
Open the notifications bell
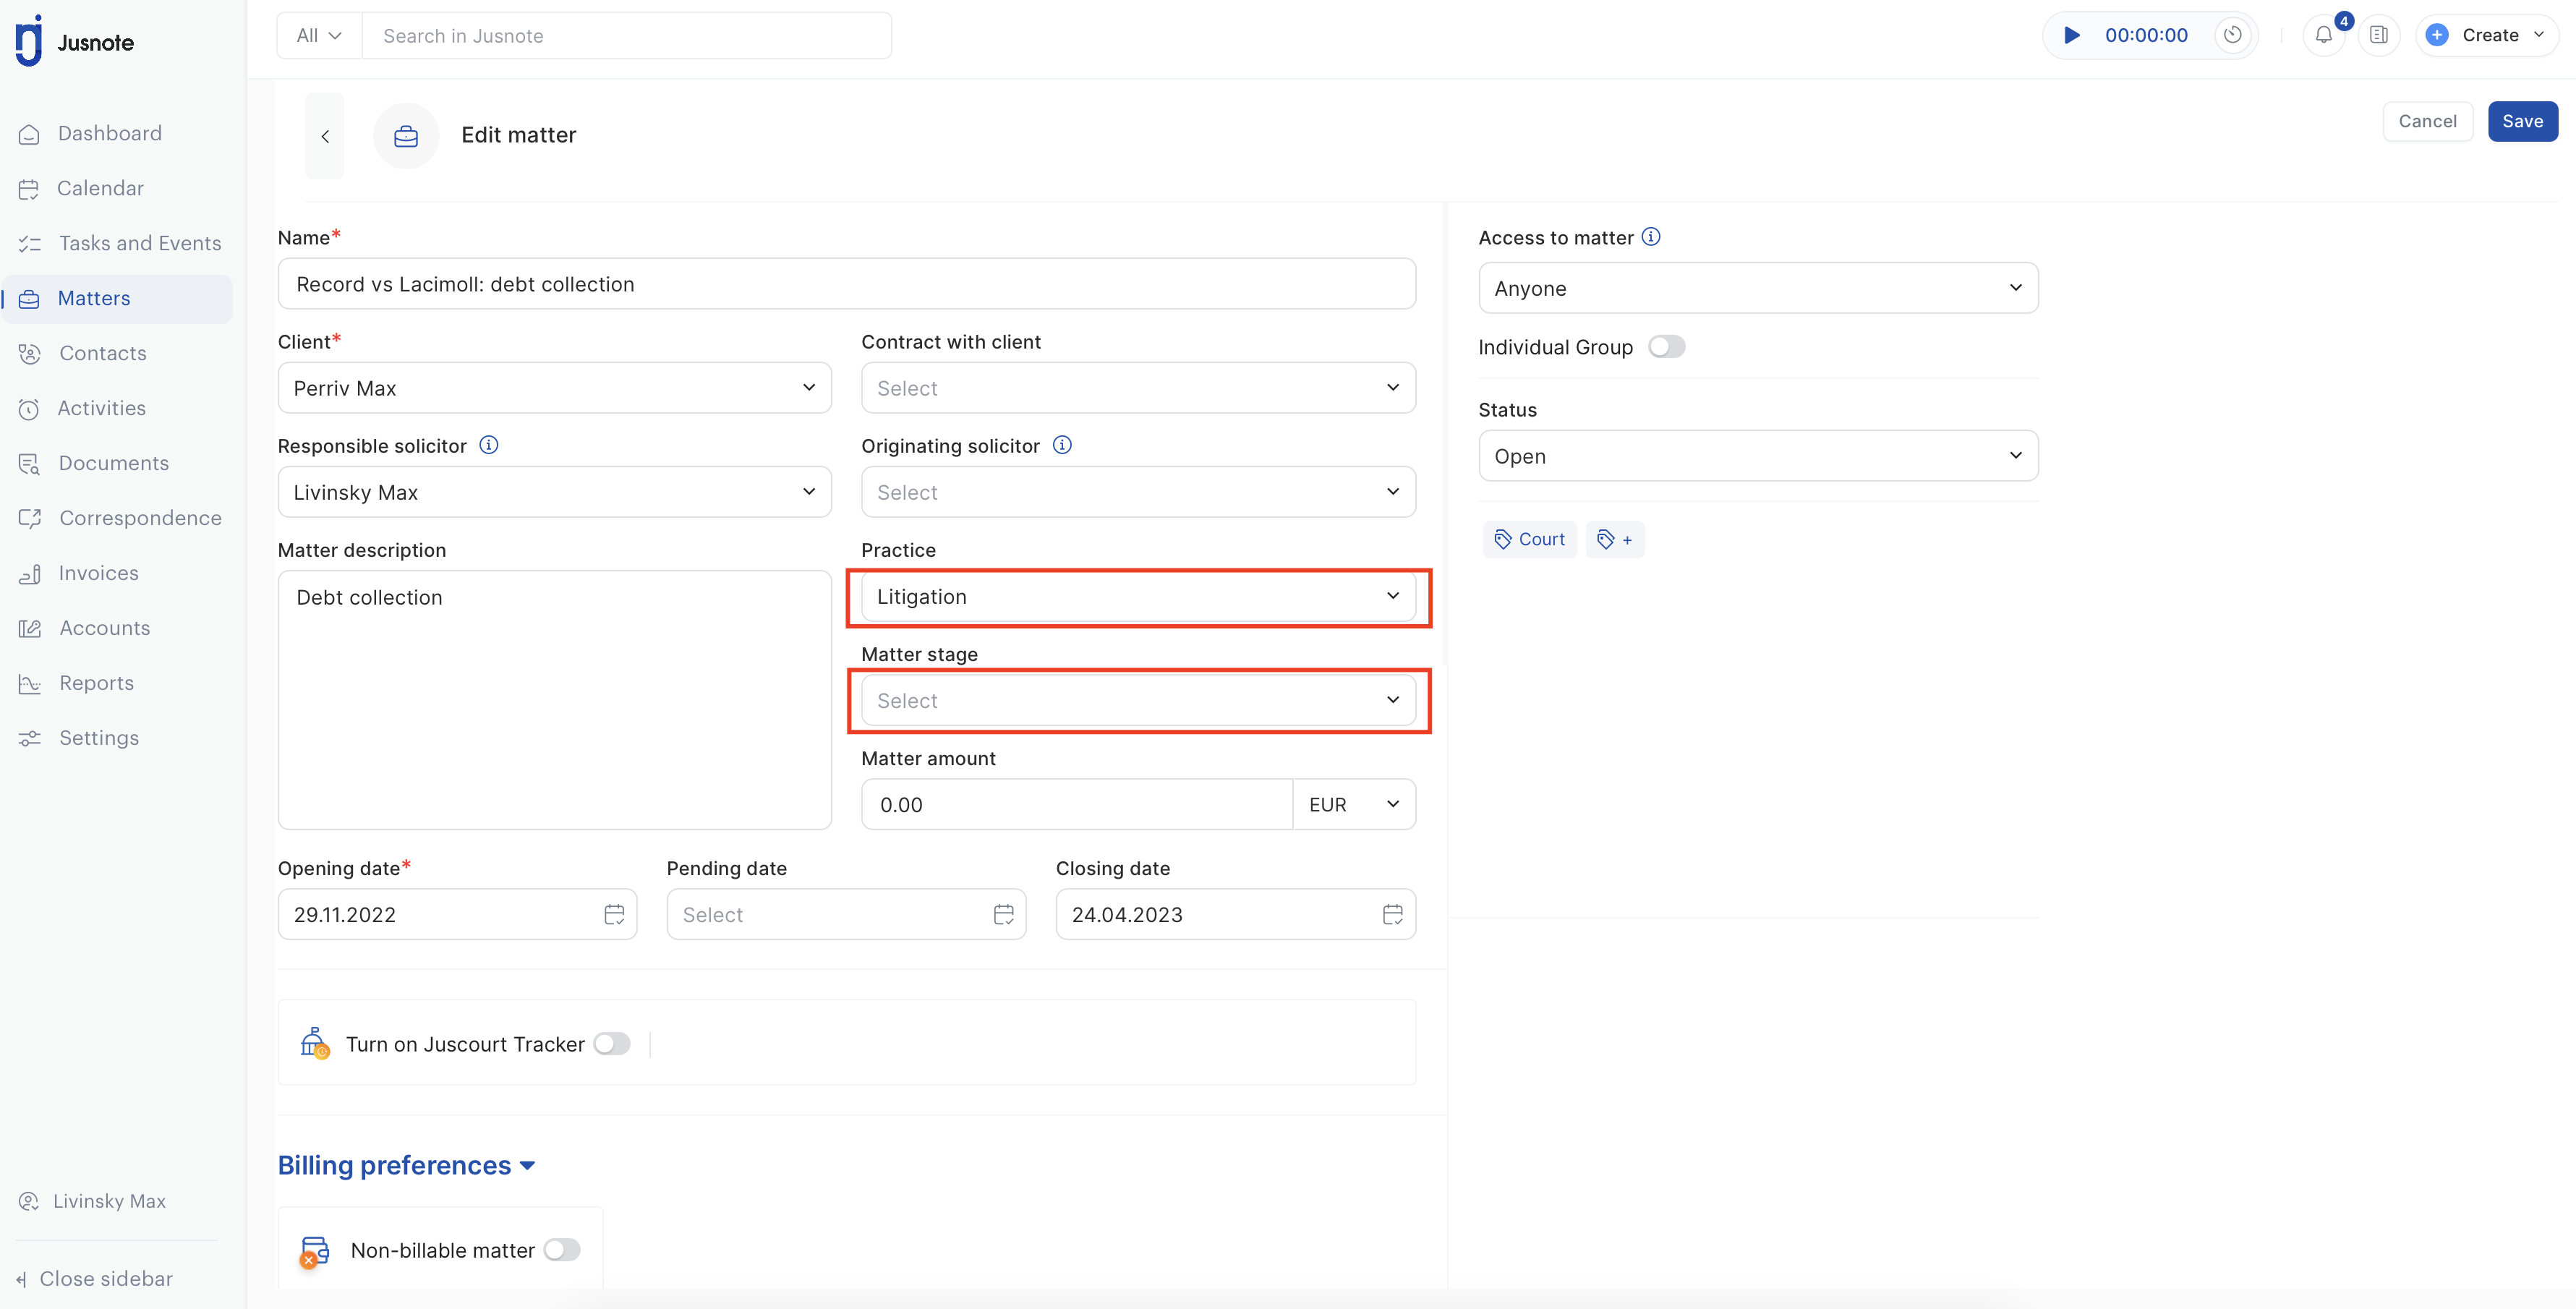tap(2324, 35)
